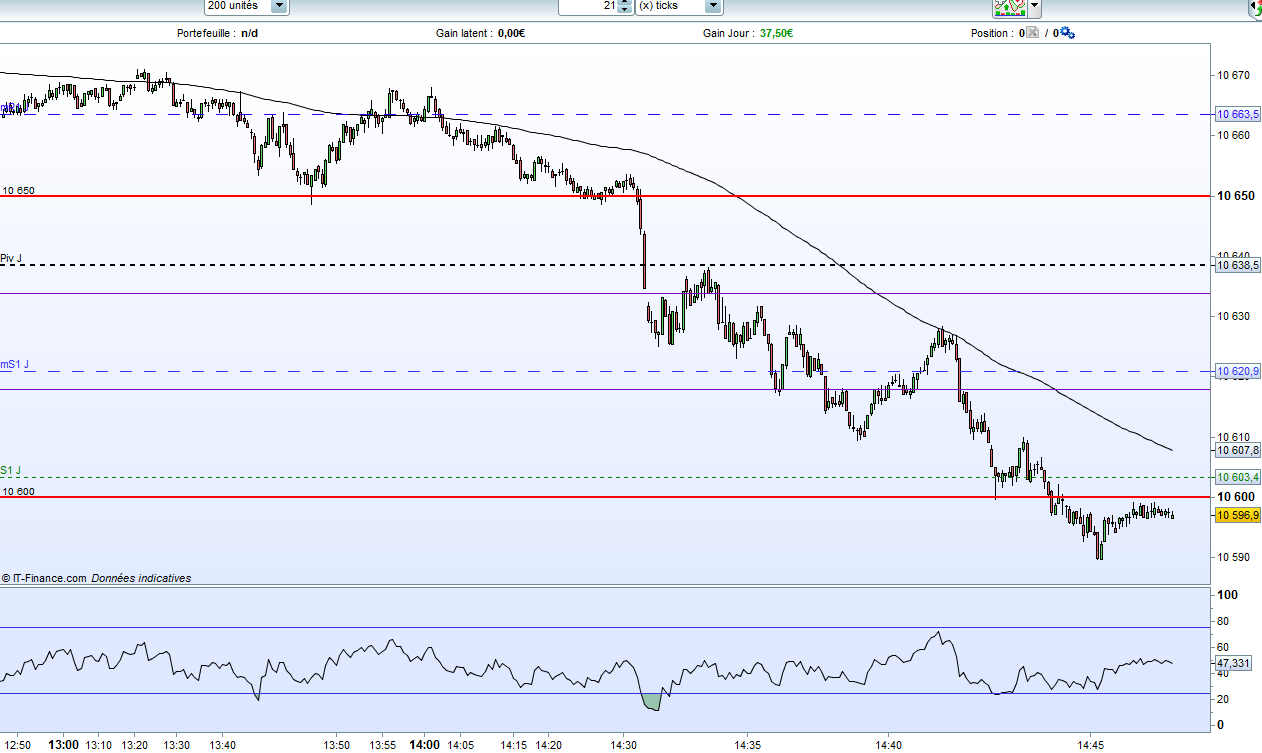This screenshot has width=1262, height=753.
Task: Click the Position label in the header
Action: point(990,33)
